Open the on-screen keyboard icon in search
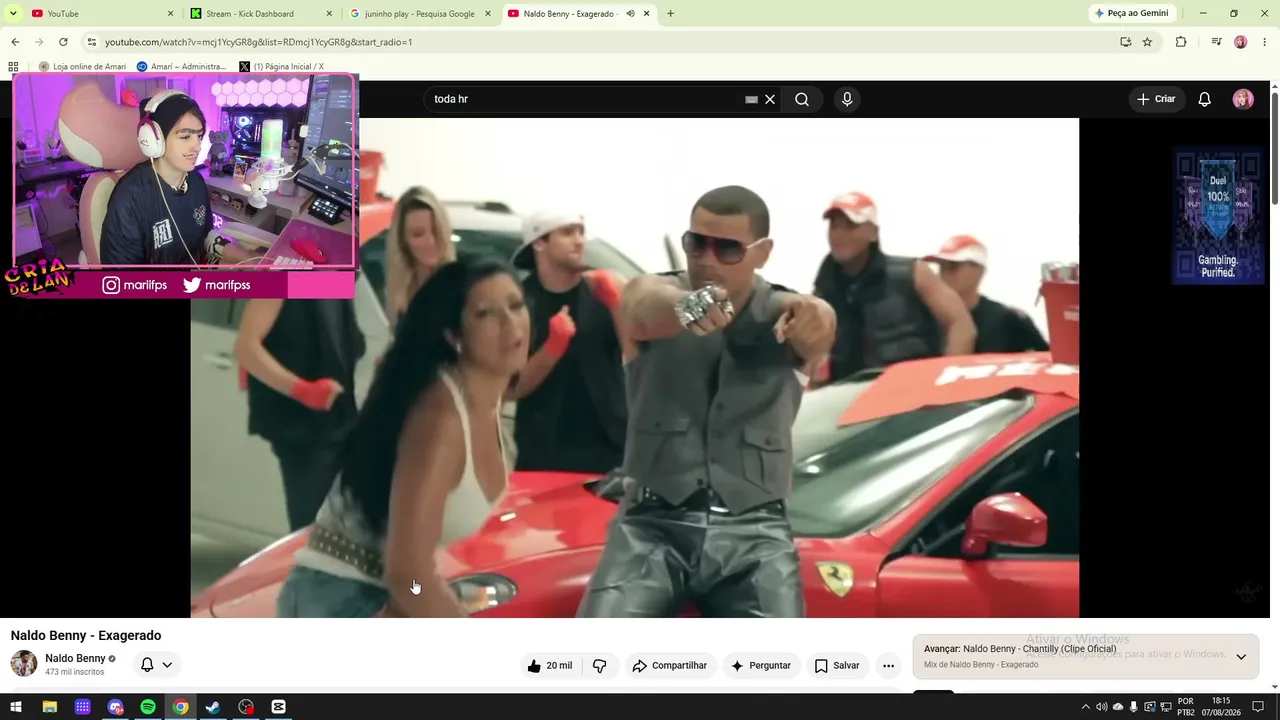The image size is (1280, 720). point(751,99)
